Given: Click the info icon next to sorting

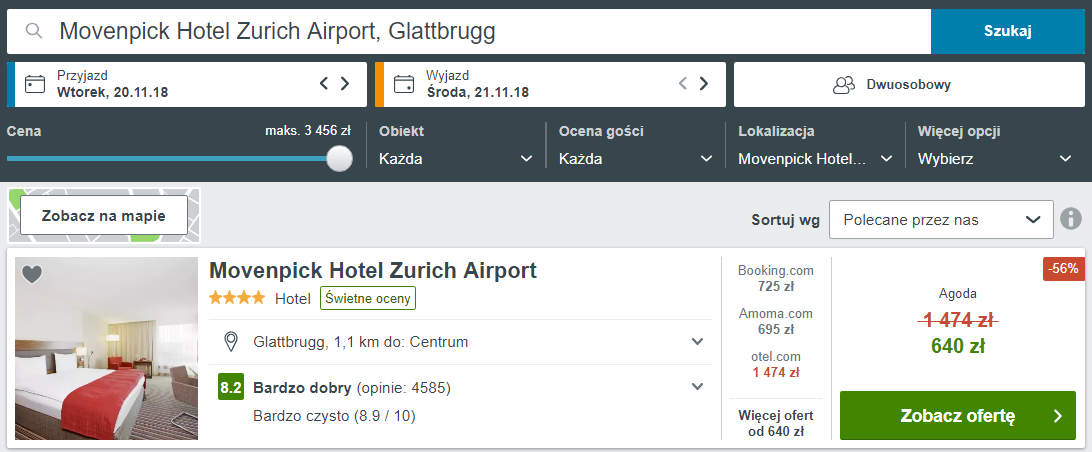Looking at the screenshot, I should (1071, 219).
